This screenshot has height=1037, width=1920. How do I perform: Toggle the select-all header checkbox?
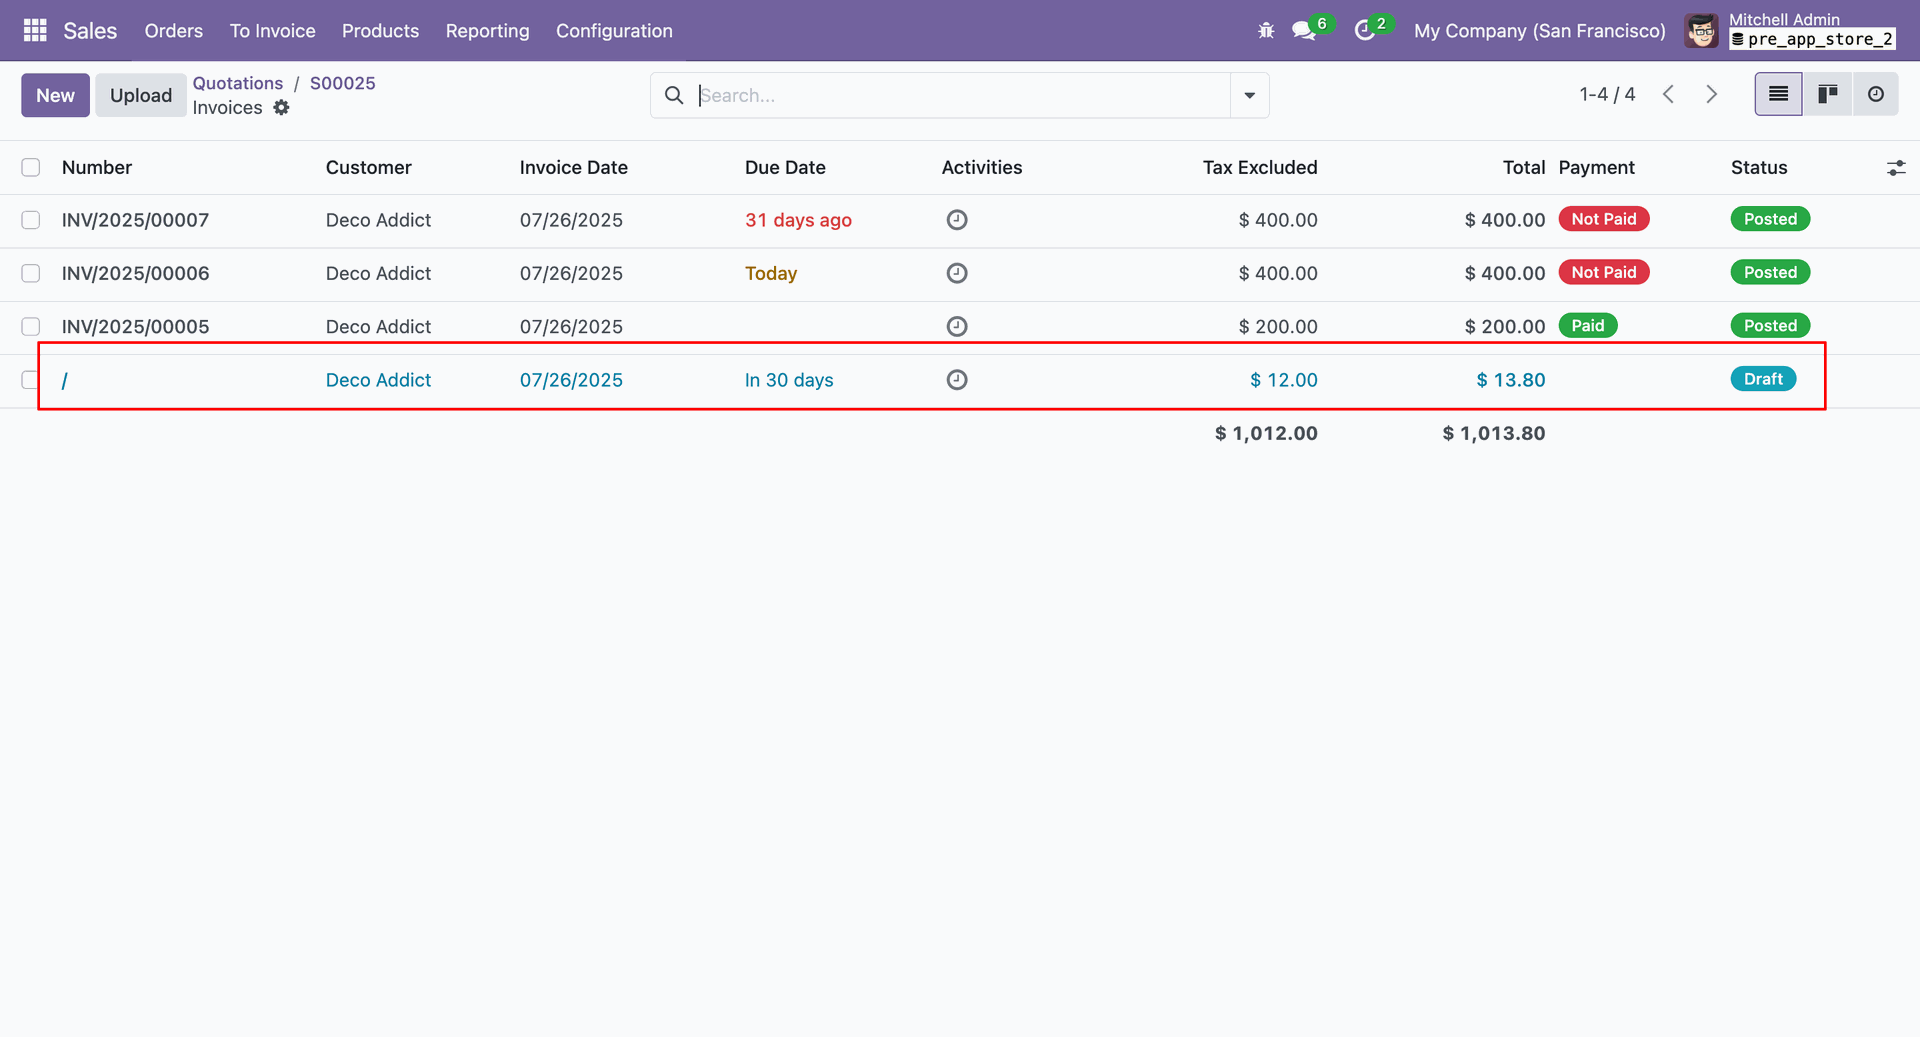(x=31, y=167)
